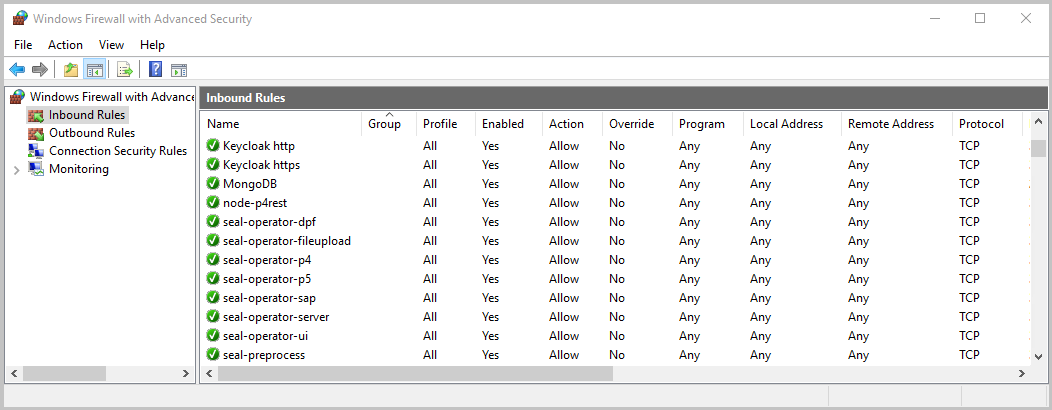Open Connection Security Rules node
The image size is (1052, 410).
[117, 151]
